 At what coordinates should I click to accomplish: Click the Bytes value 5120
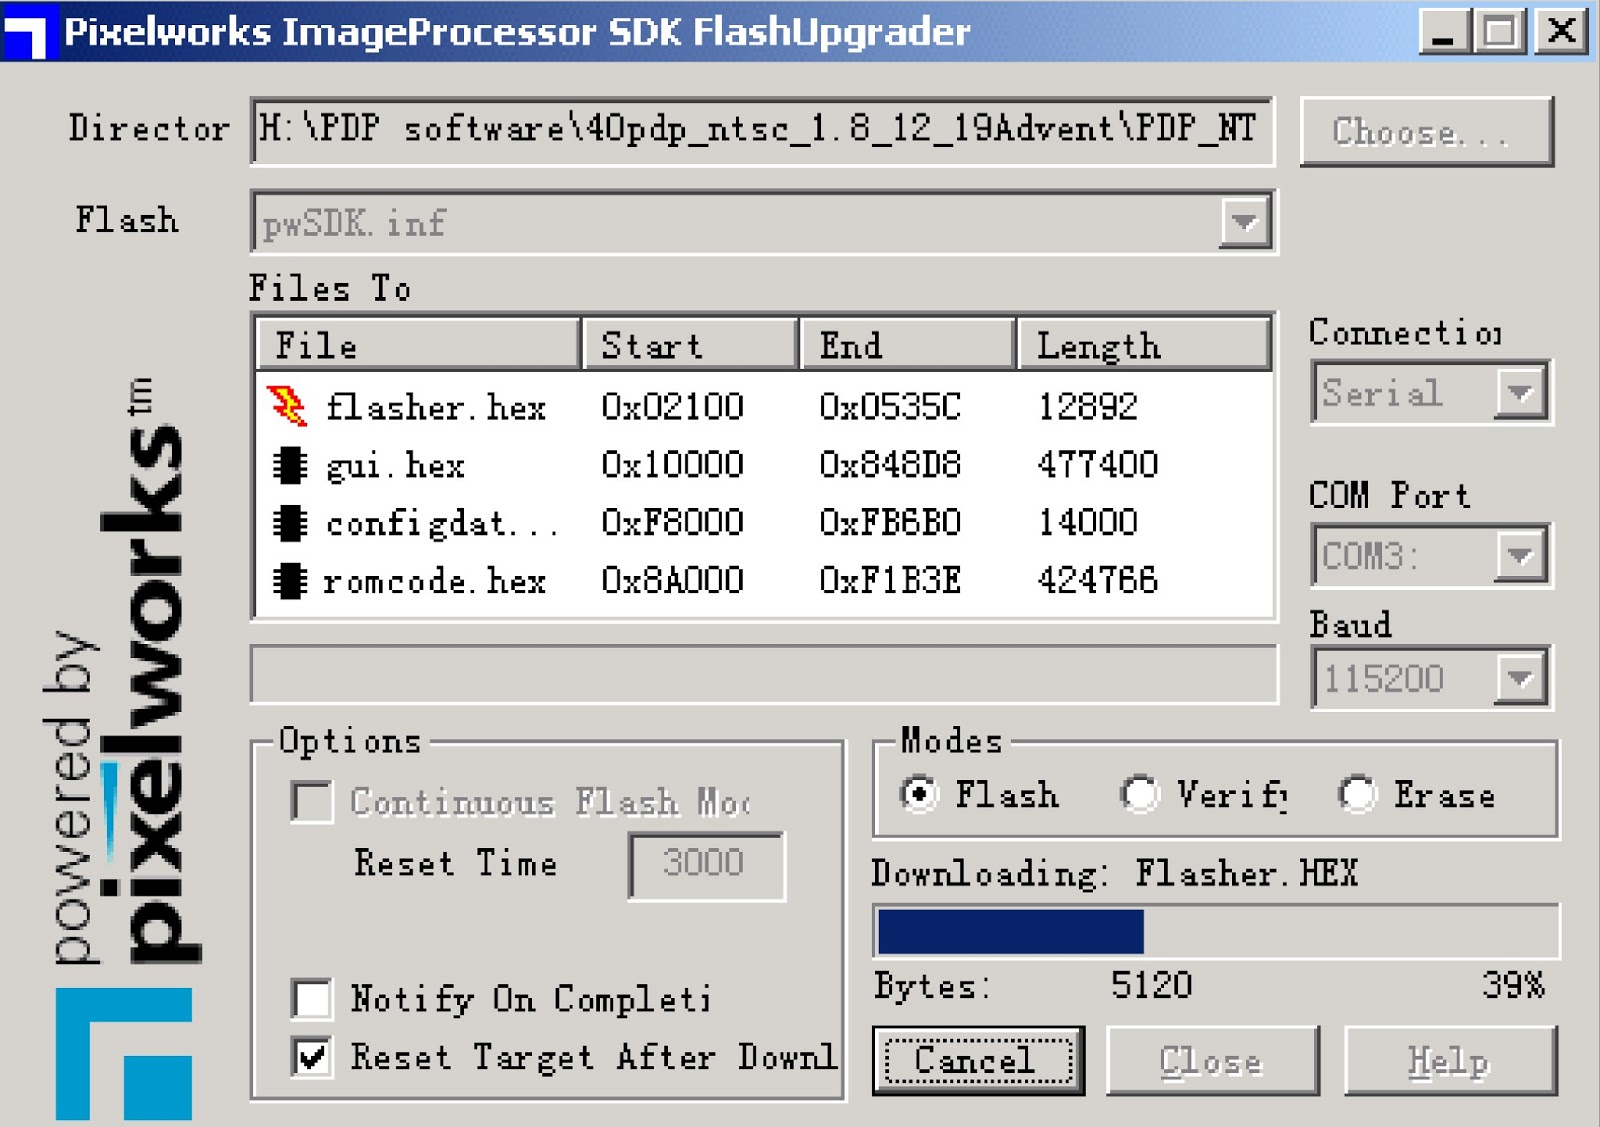(1151, 986)
